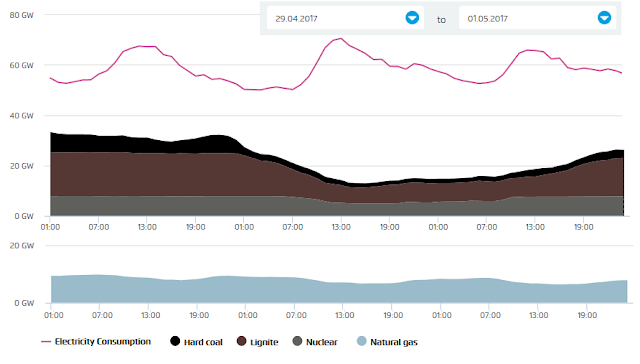Toggle the Hard coal black legend swatch
The image size is (640, 364).
[x=175, y=341]
